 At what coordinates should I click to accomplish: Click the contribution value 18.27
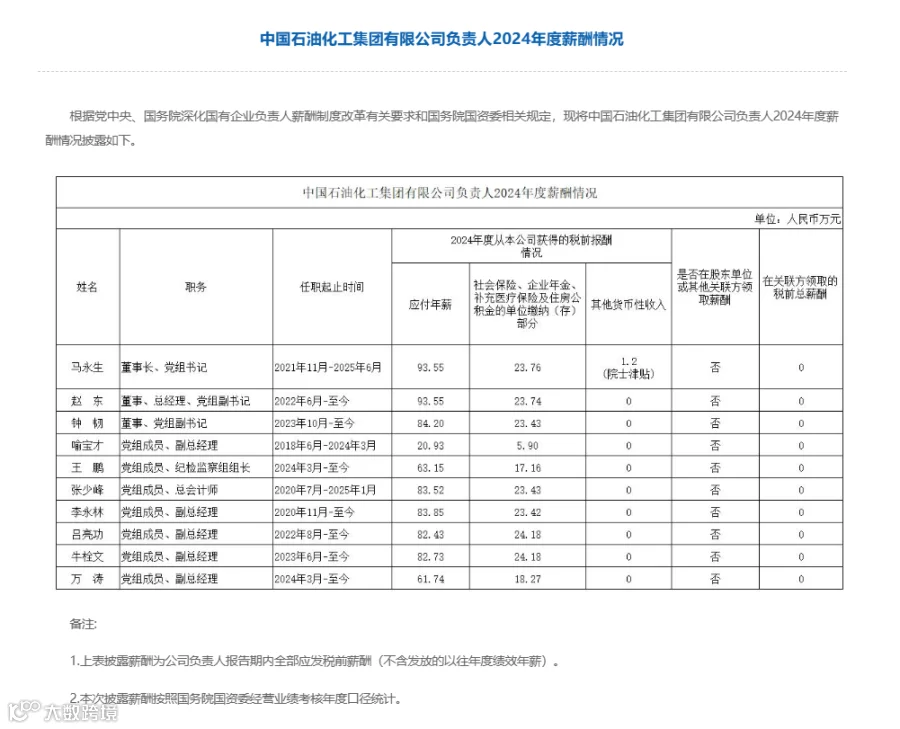pos(527,579)
